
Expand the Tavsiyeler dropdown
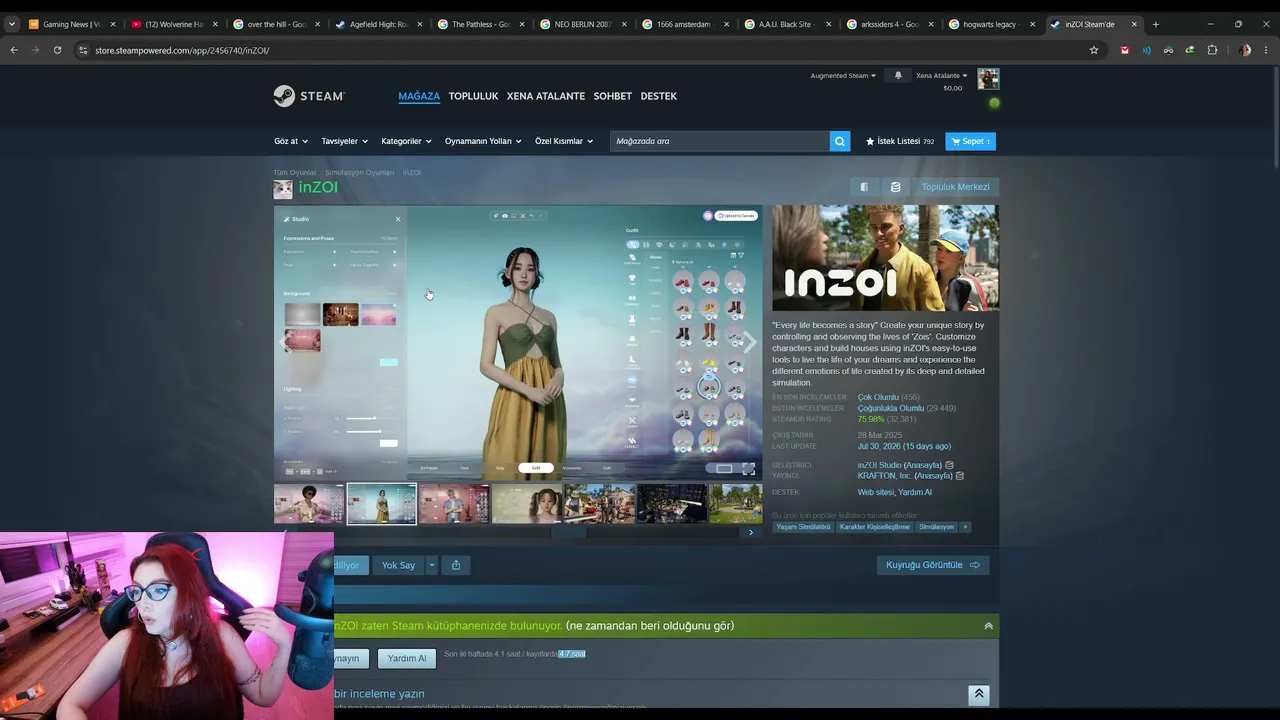coord(345,141)
